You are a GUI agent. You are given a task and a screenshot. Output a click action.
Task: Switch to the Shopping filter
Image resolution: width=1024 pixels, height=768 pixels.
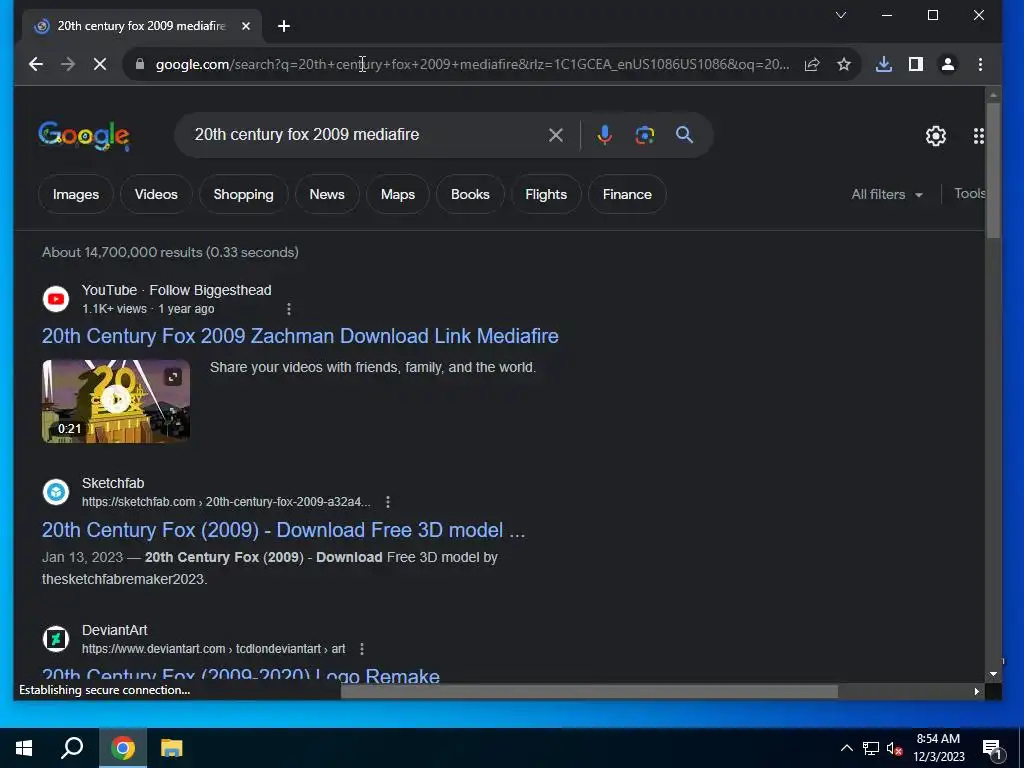(244, 195)
